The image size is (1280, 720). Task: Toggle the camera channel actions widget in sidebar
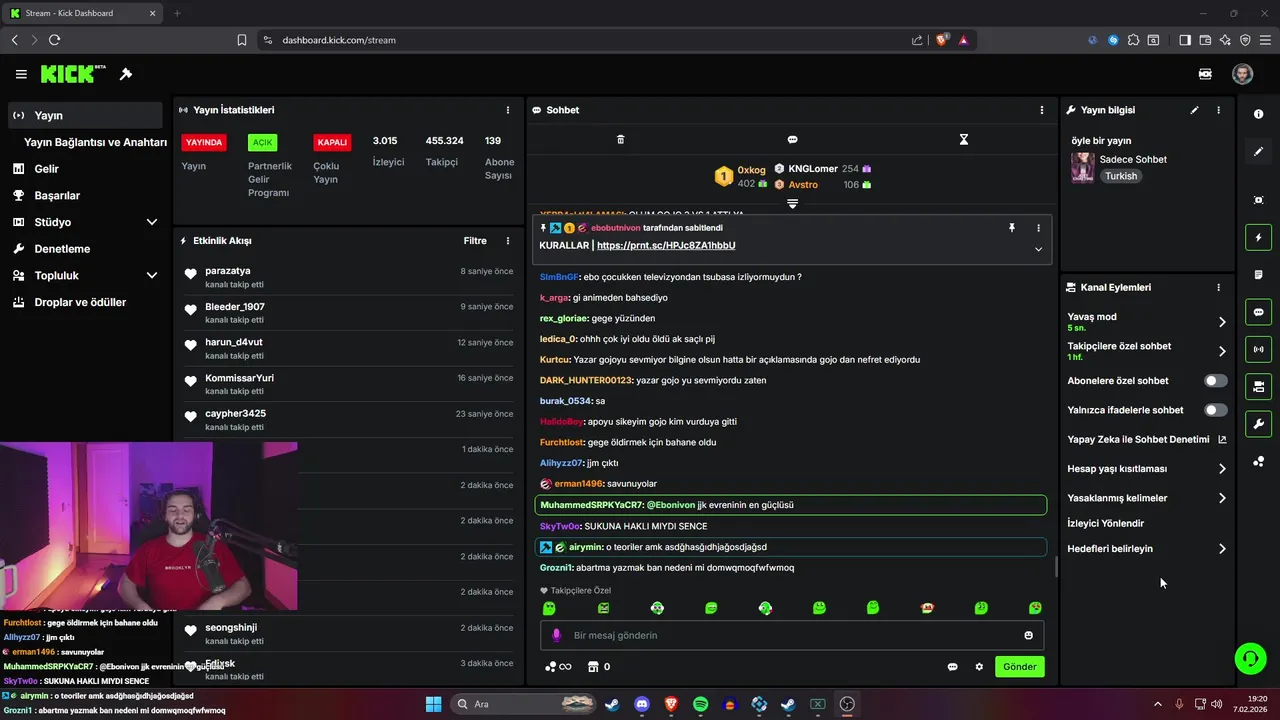(1258, 386)
